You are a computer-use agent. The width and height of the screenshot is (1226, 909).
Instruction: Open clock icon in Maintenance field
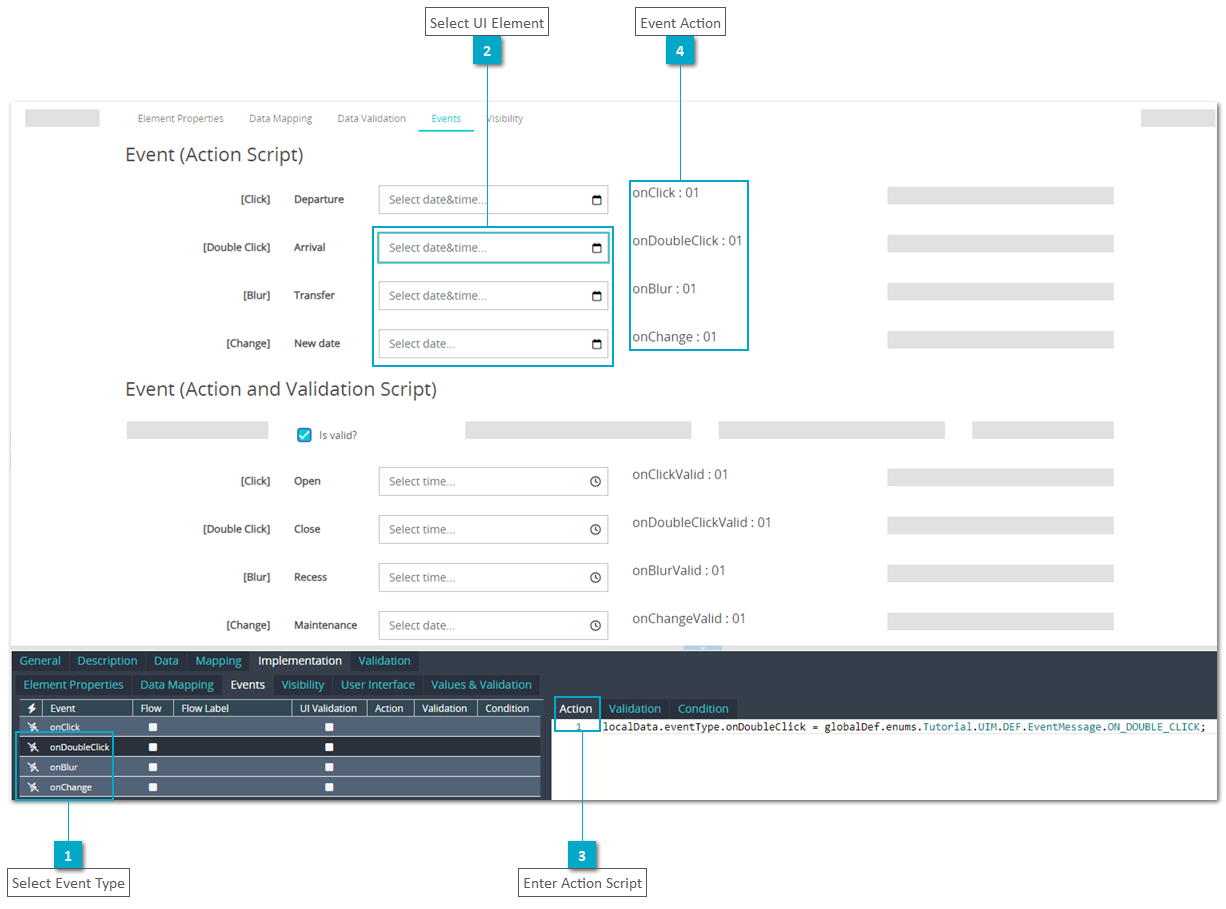coord(595,626)
